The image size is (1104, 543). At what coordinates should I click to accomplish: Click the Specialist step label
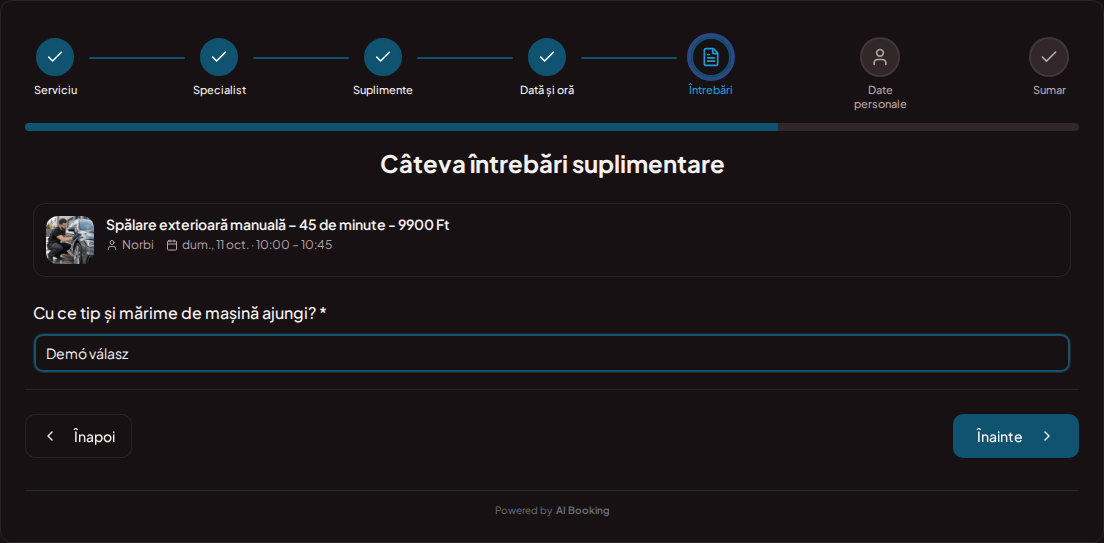click(x=220, y=90)
